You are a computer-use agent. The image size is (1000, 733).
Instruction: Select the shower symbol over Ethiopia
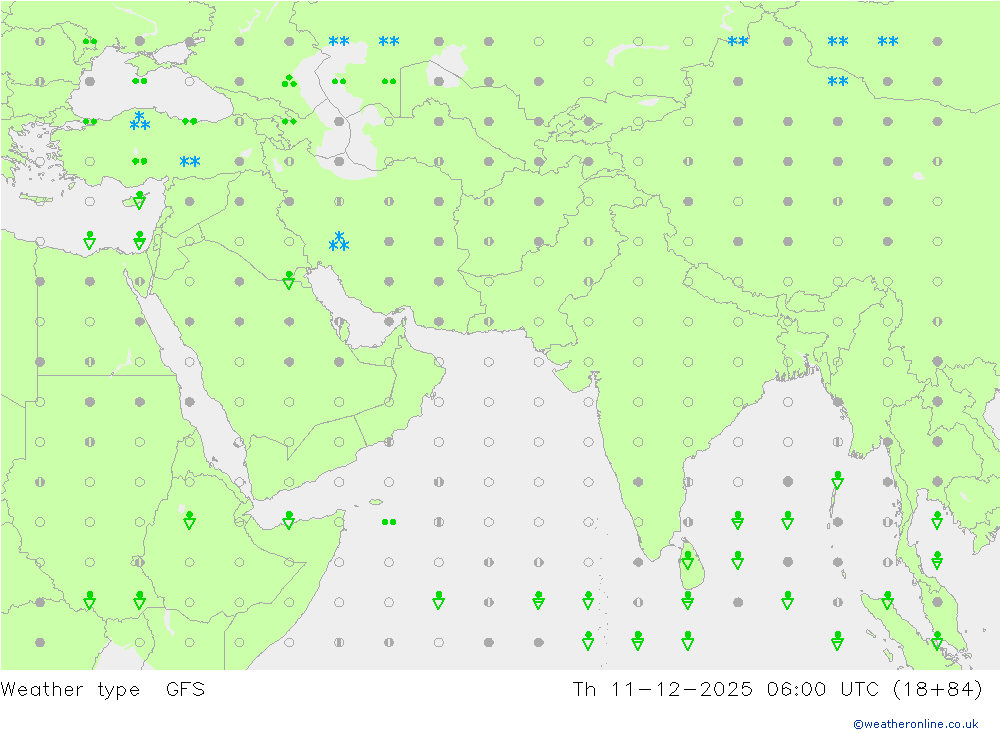189,520
